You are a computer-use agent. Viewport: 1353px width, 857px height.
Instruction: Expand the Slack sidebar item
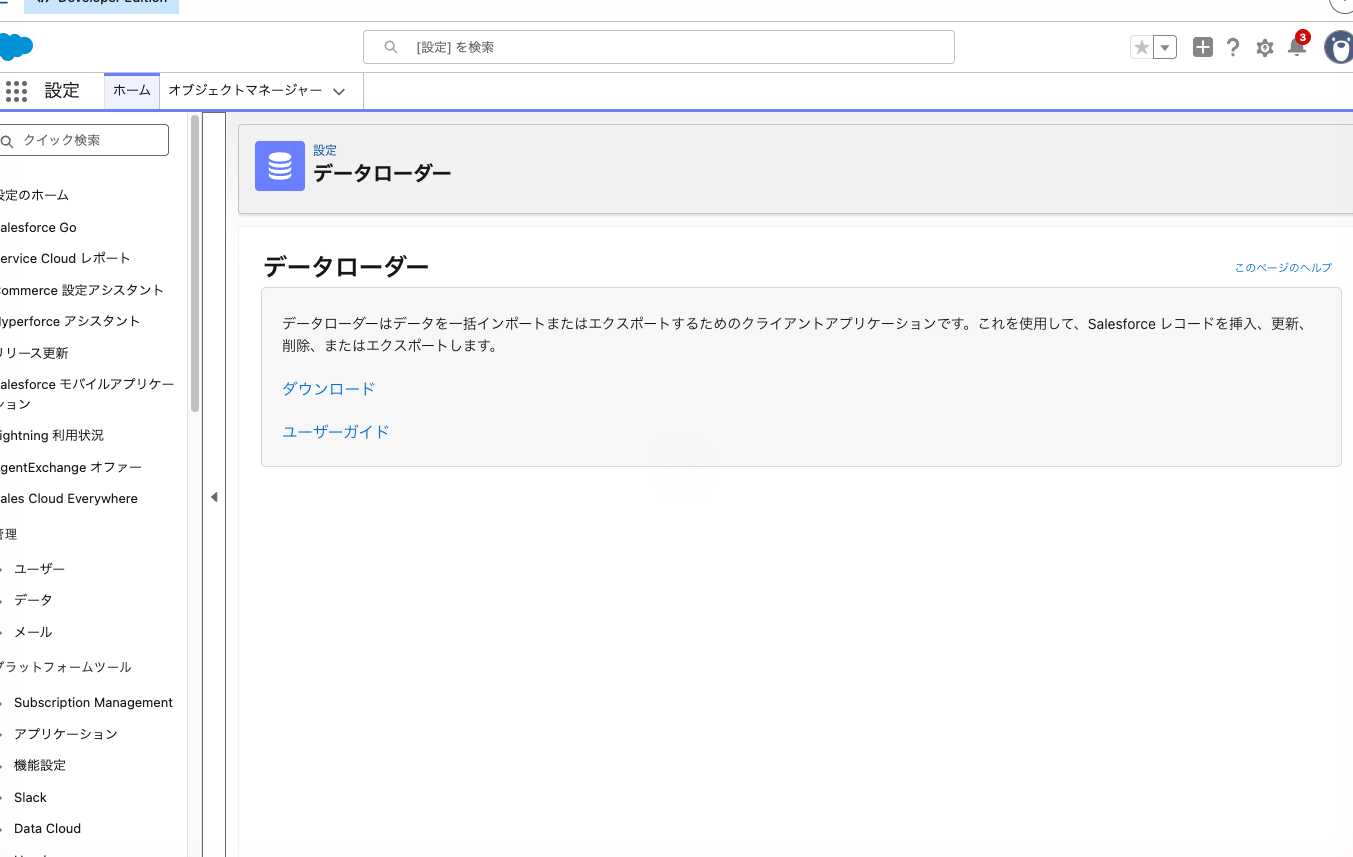click(x=30, y=797)
